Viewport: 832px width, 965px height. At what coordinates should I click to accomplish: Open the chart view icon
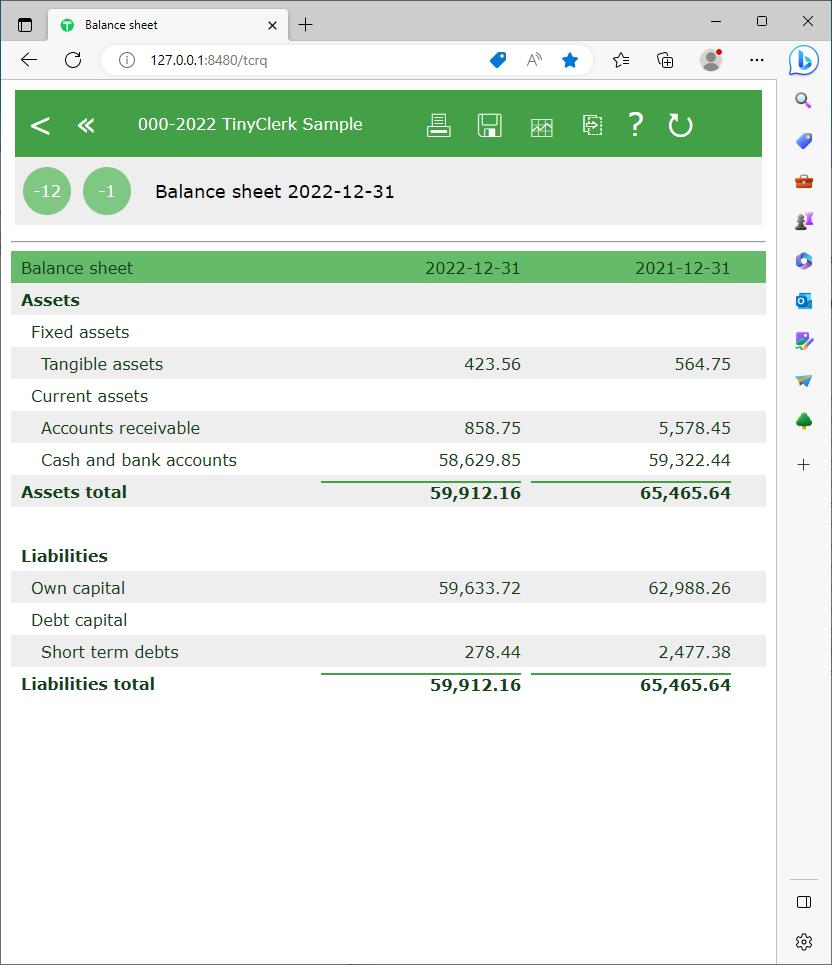pyautogui.click(x=541, y=126)
